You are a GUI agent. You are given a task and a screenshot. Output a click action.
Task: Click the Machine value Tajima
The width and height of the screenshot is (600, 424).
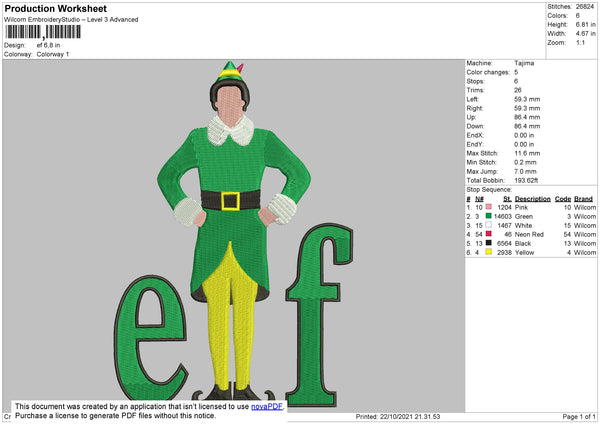pyautogui.click(x=524, y=63)
